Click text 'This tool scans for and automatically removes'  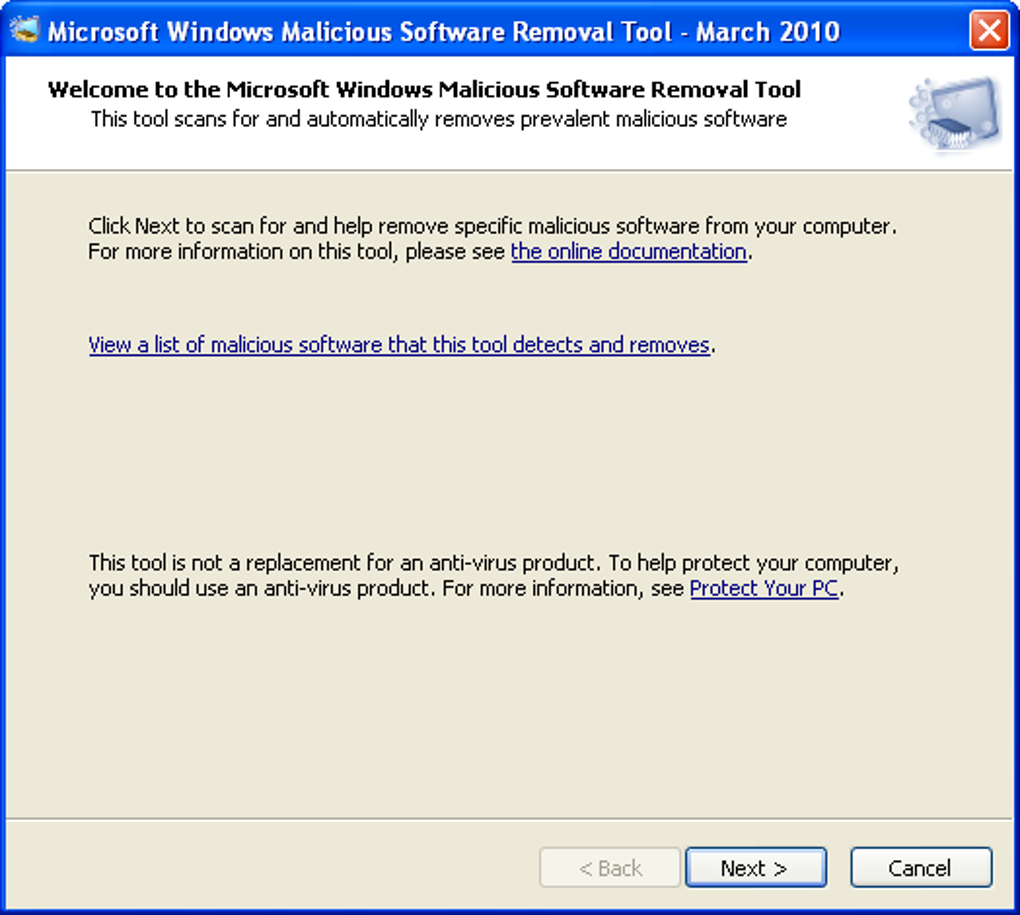click(x=302, y=120)
